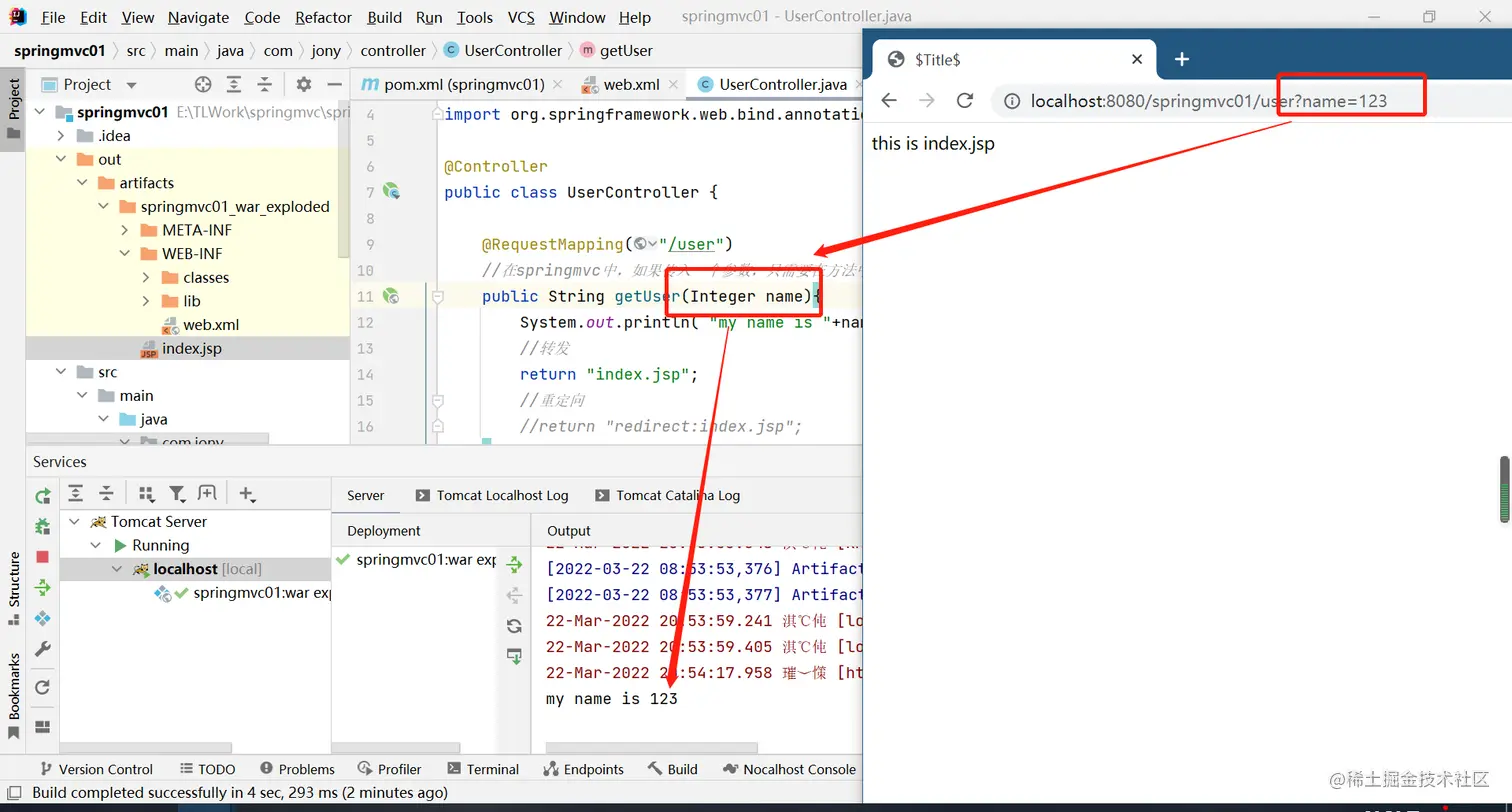This screenshot has height=812, width=1512.
Task: Open the Refactor menu
Action: point(324,18)
